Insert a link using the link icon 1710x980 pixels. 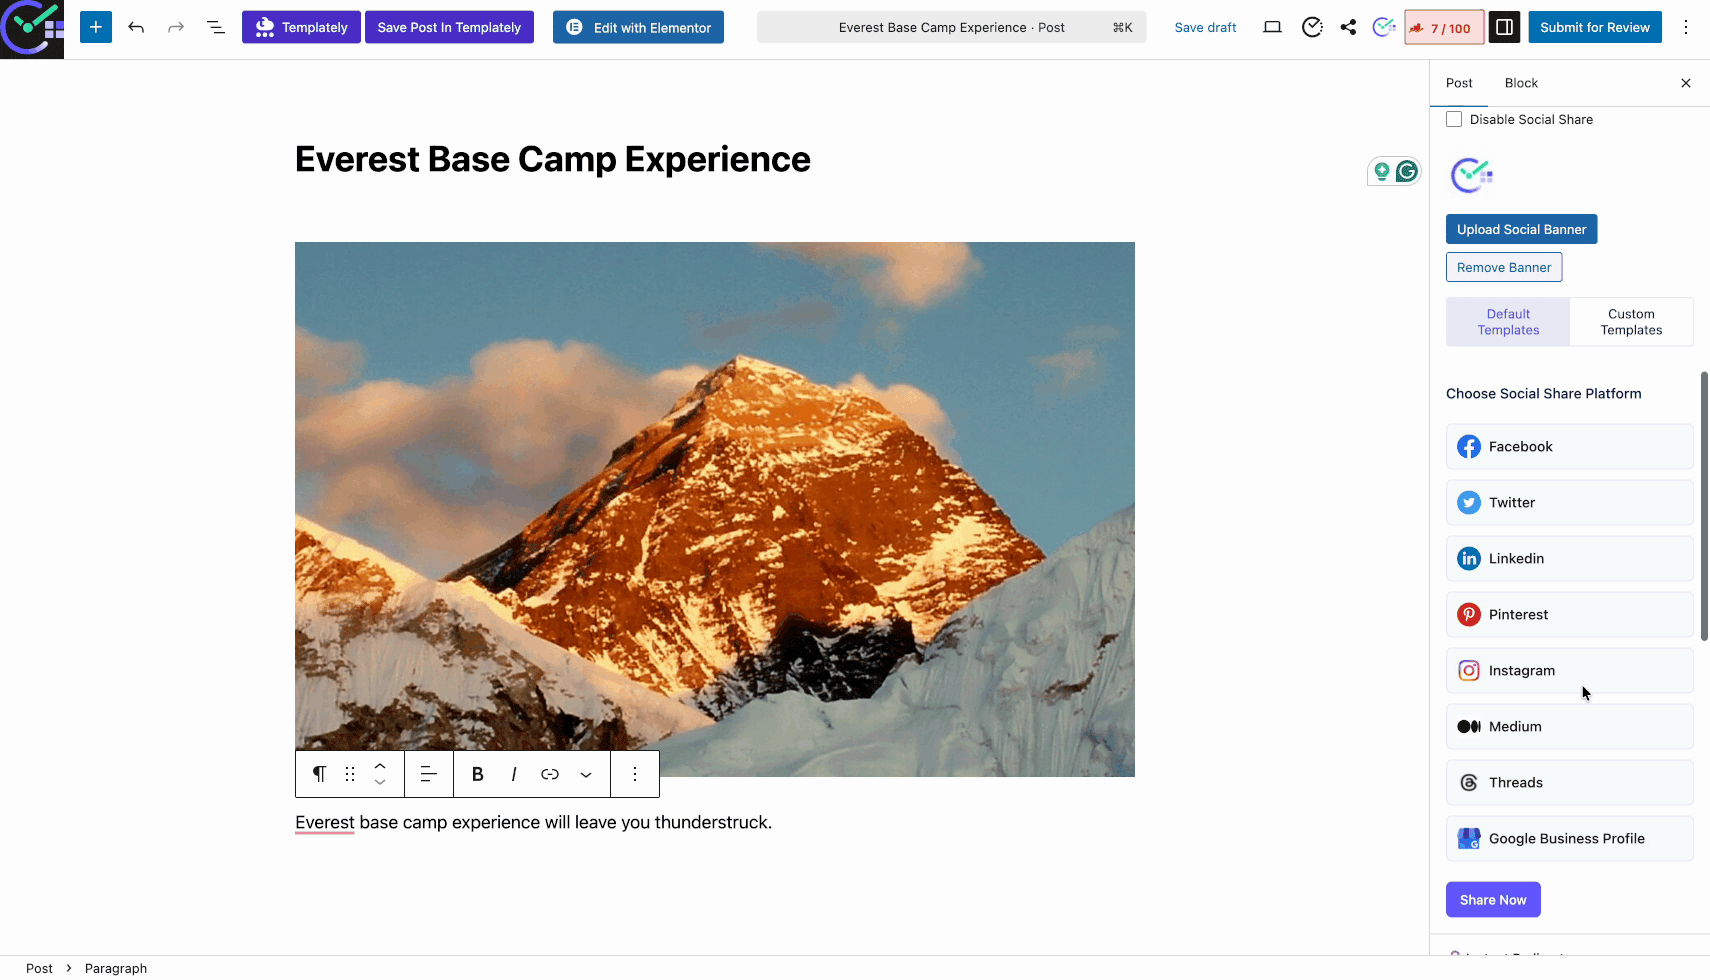(549, 773)
